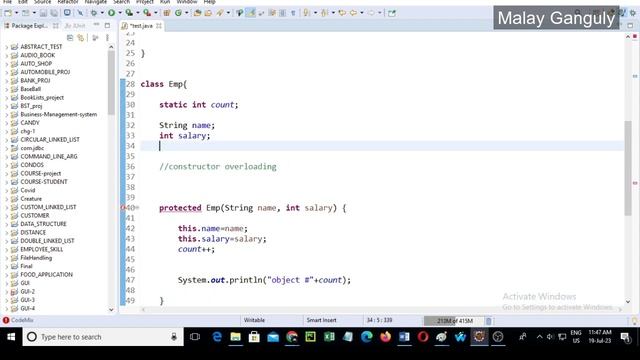
Task: Launch Coverage run icon
Action: point(129,13)
